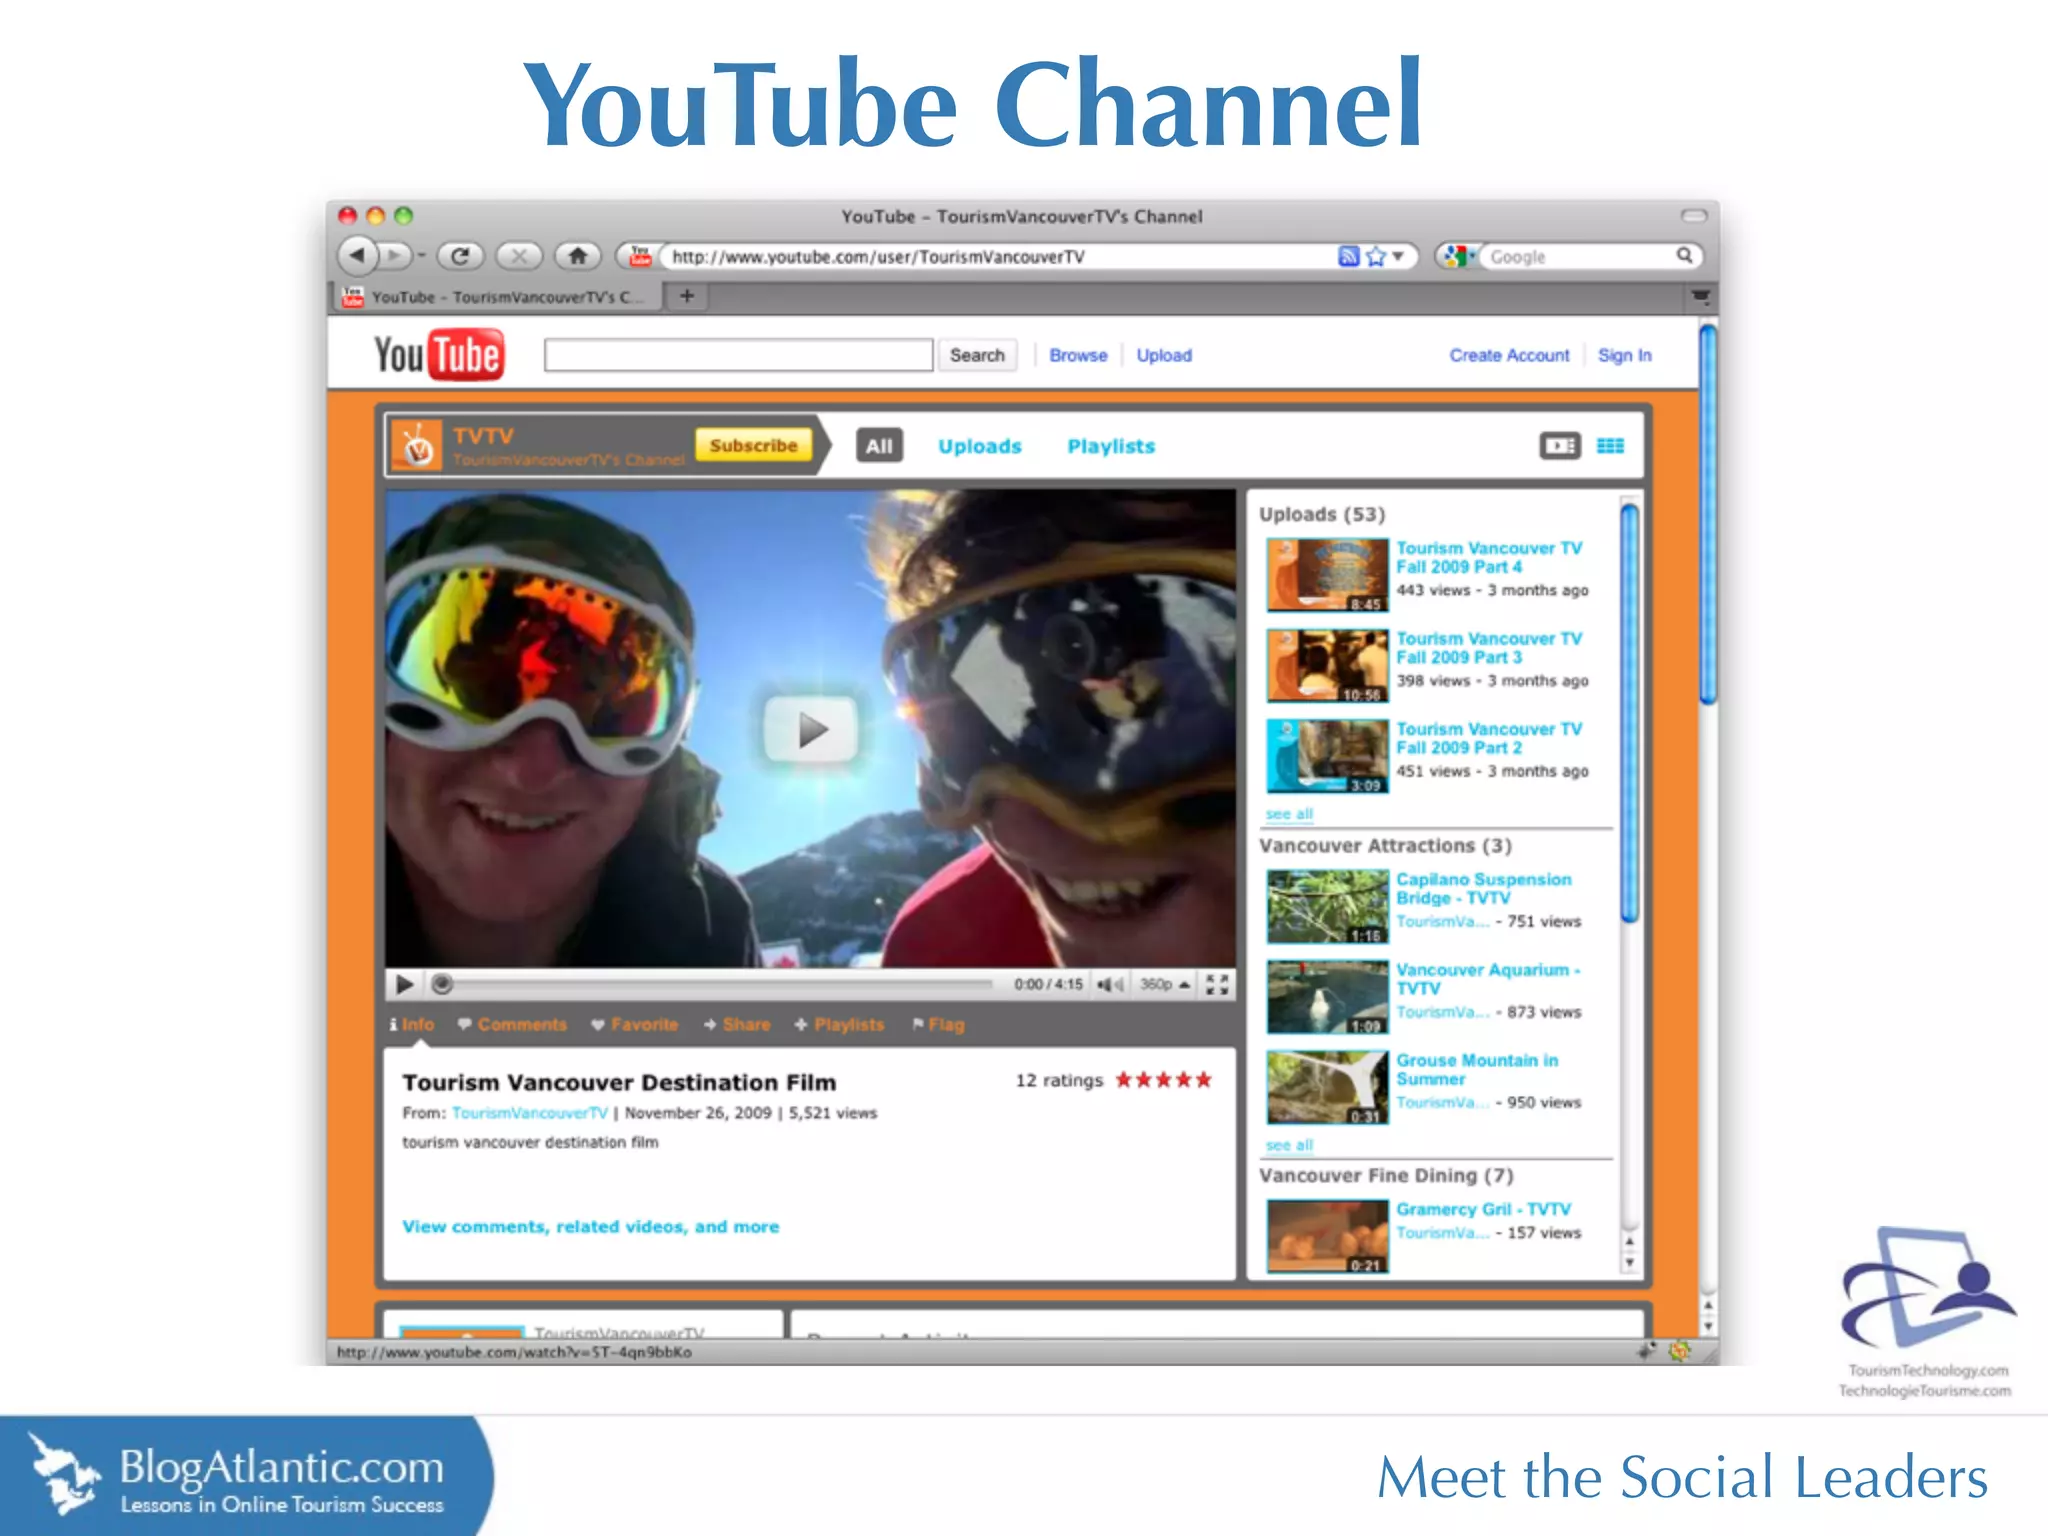Open a new tab with plus button
2048x1536 pixels.
[687, 296]
